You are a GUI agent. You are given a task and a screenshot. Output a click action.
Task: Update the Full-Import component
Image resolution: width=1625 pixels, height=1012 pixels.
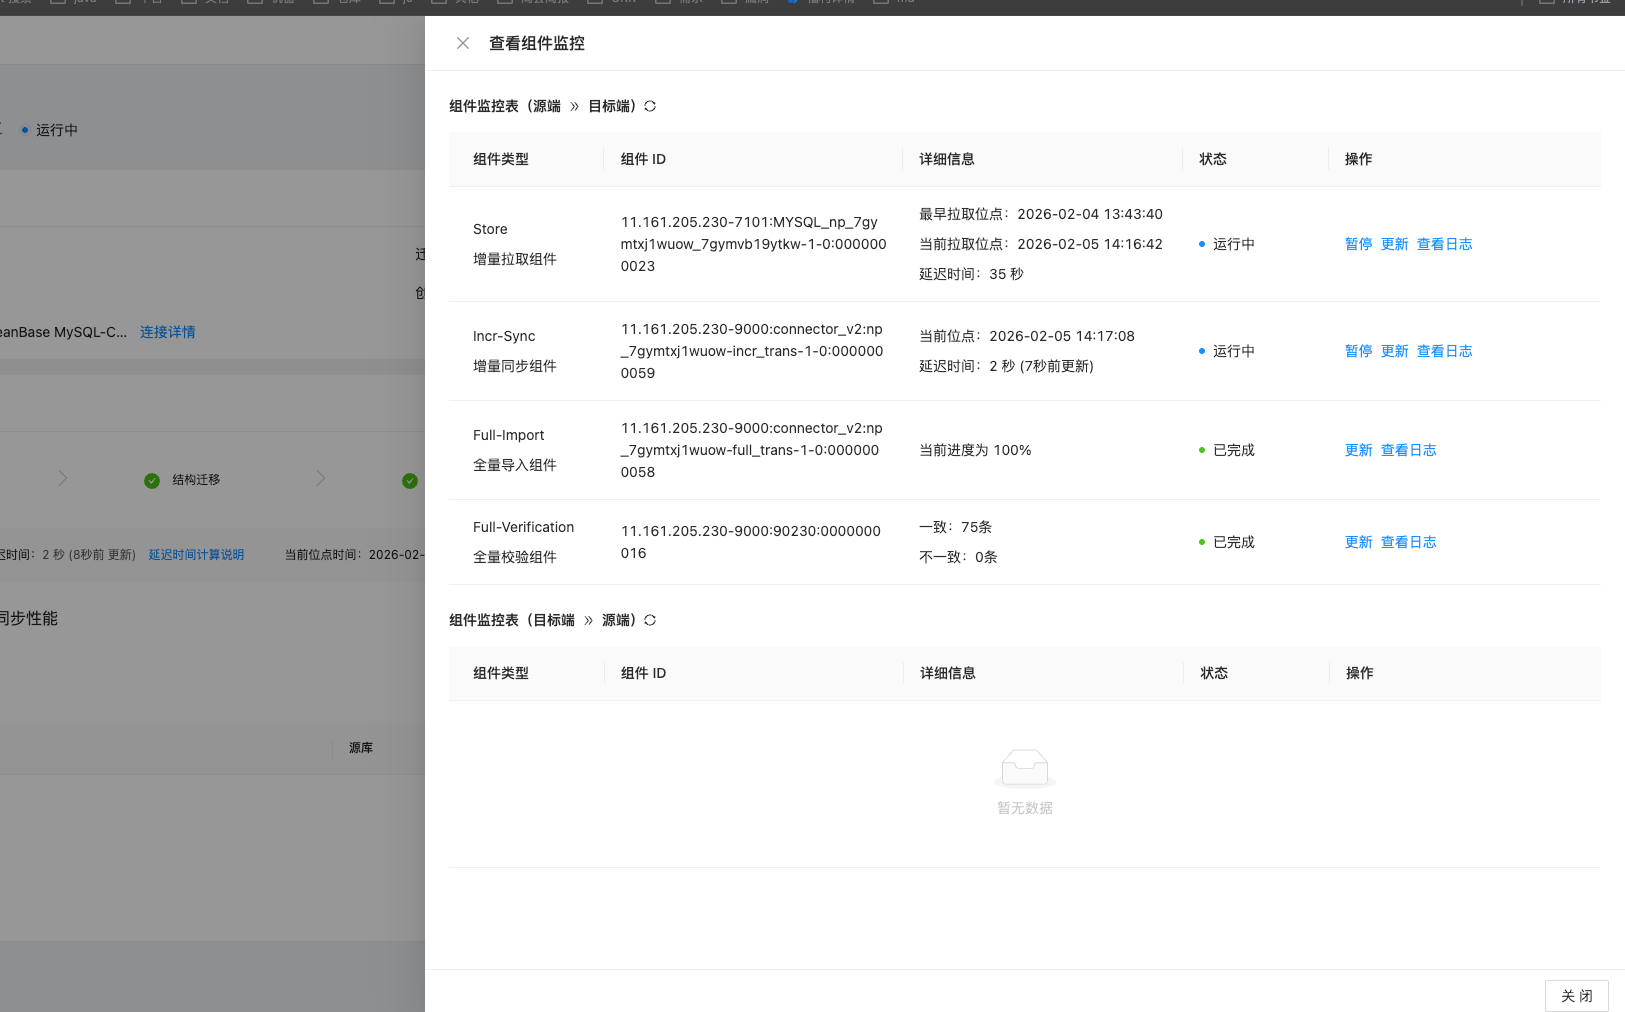coord(1358,450)
